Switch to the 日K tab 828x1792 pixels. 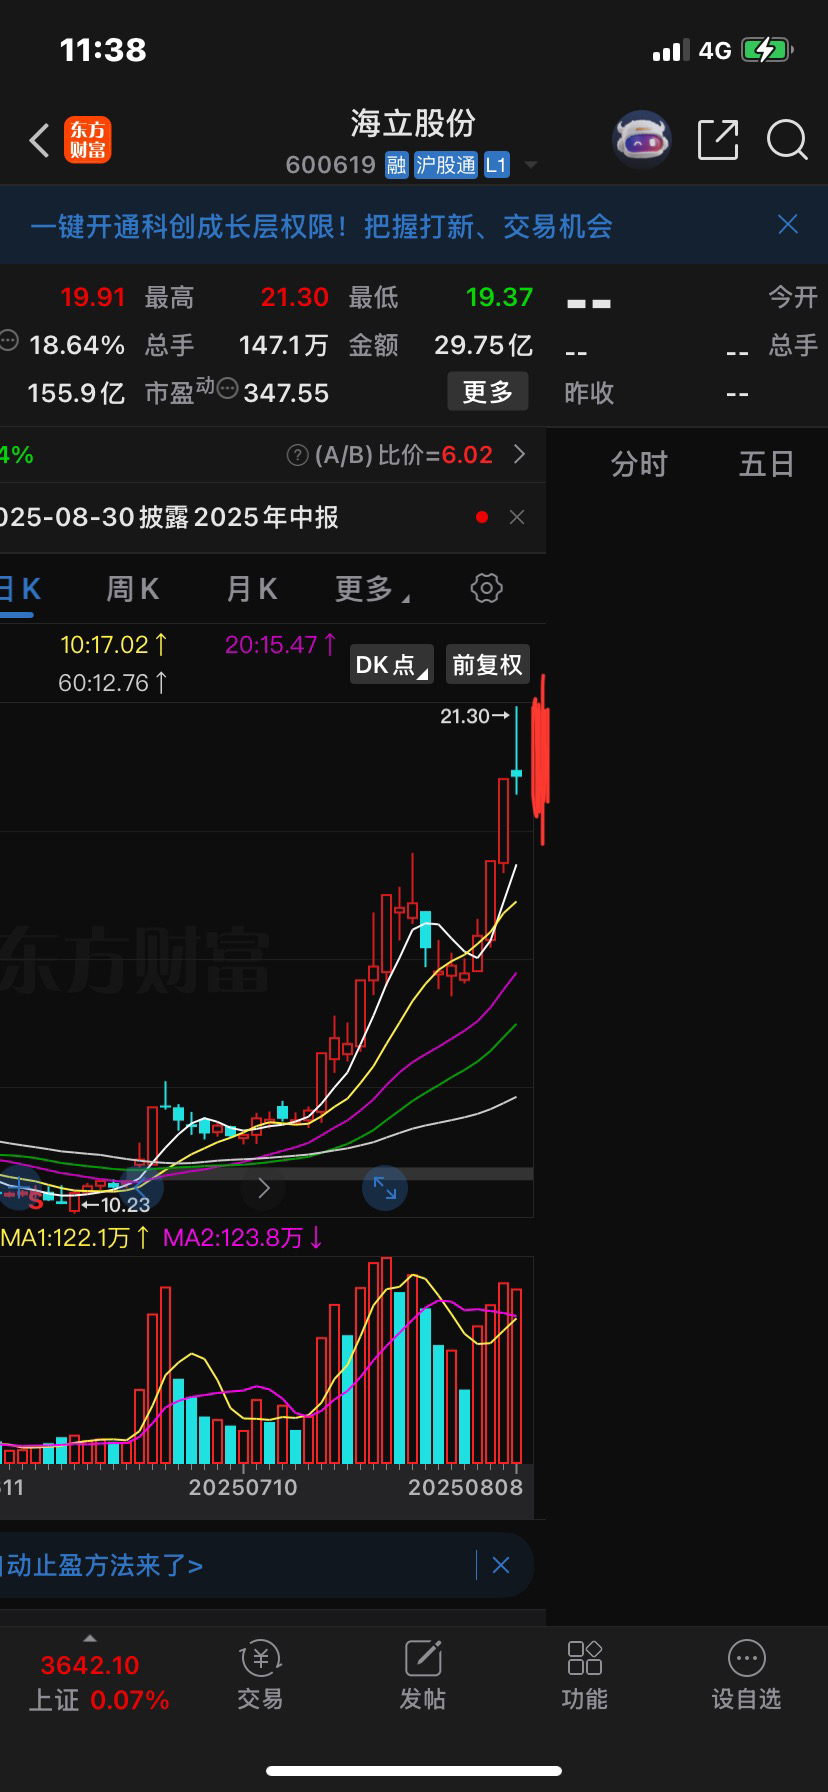[x=20, y=589]
